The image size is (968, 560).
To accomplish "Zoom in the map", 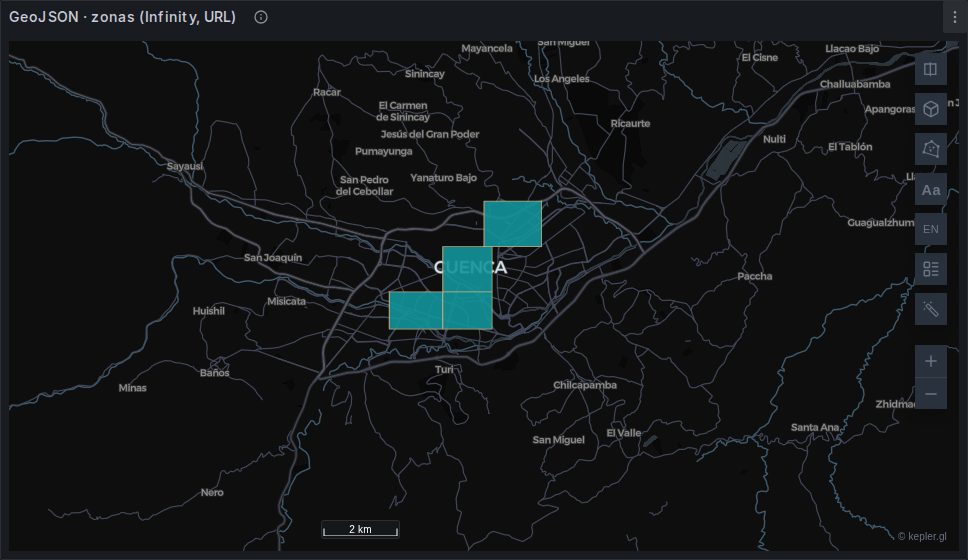I will 930,361.
